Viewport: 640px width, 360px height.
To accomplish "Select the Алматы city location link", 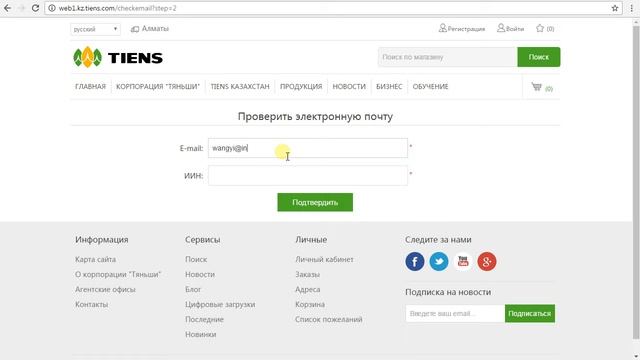I will click(150, 29).
